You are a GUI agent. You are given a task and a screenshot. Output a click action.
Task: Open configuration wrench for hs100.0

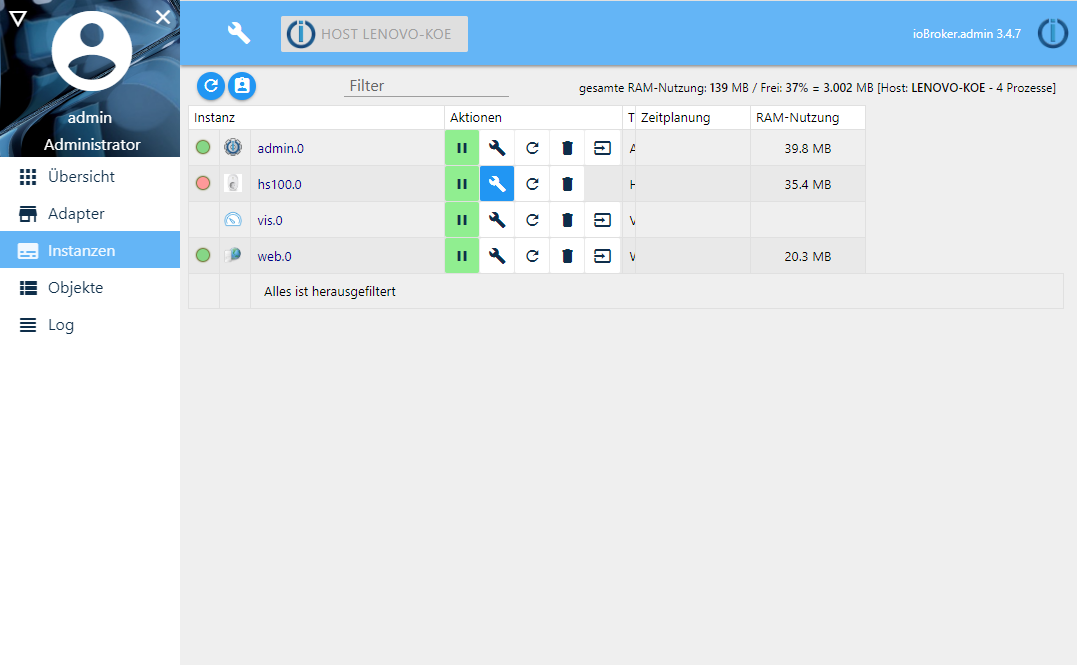coord(497,184)
